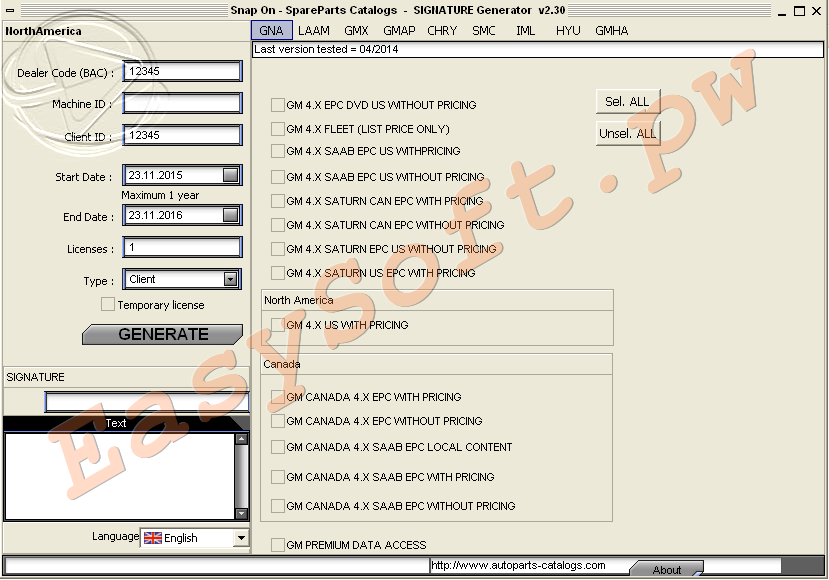
Task: Click the Text area scrollbar up arrow
Action: click(241, 439)
